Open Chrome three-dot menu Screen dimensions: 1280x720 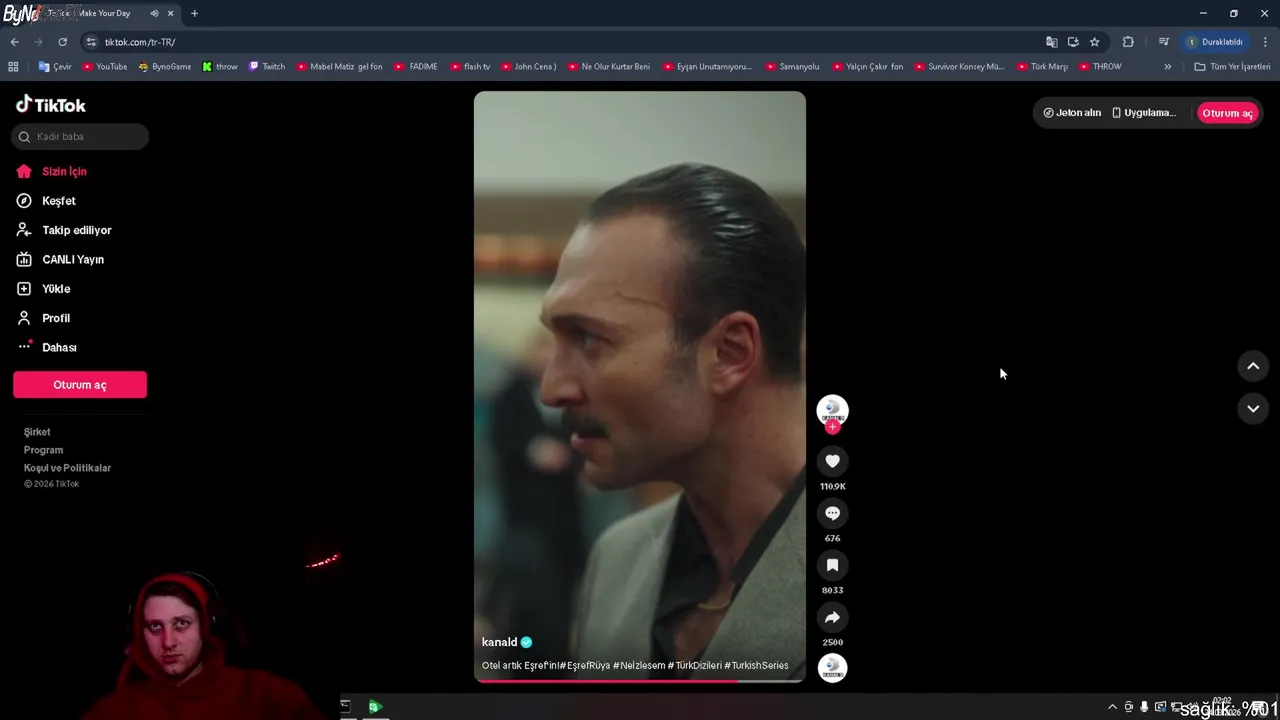click(x=1265, y=42)
